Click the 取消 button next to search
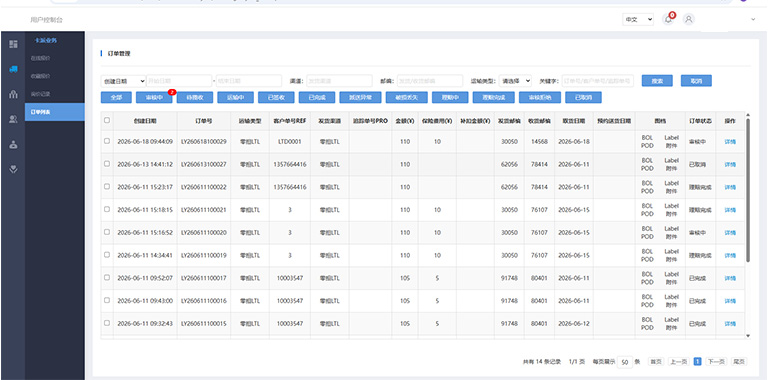This screenshot has height=380, width=770. 696,81
